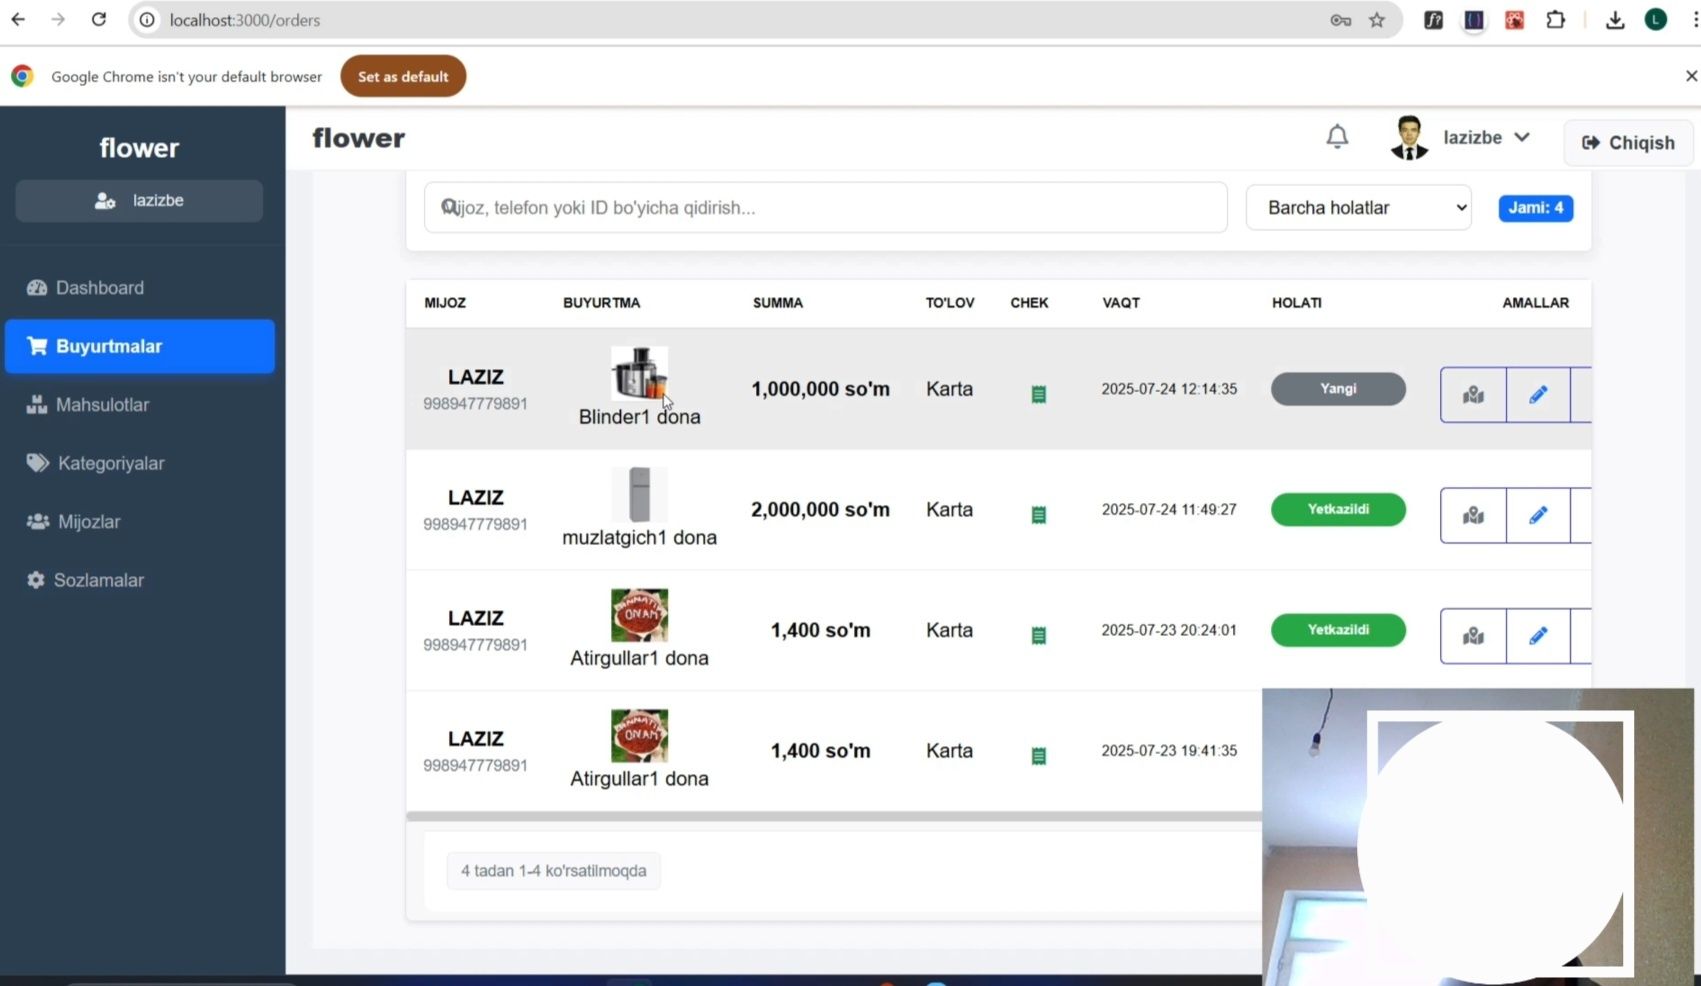Click the flower header title
Screen dimensions: 1701x986
click(358, 138)
